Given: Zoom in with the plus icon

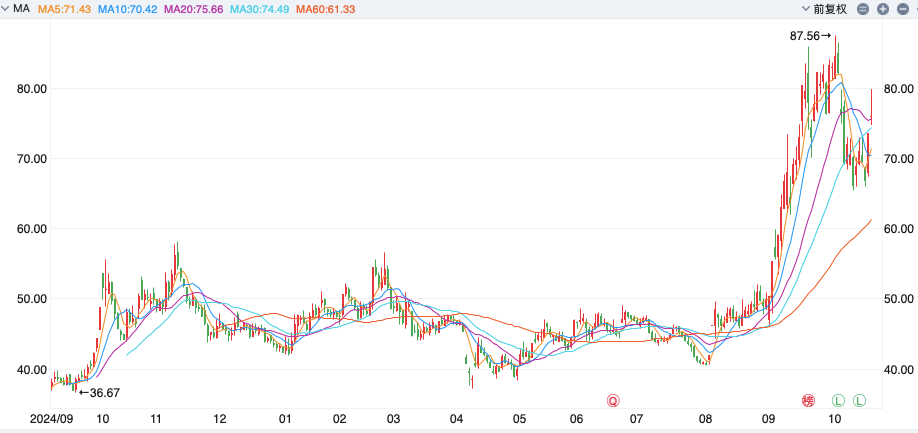Looking at the screenshot, I should click(x=883, y=9).
